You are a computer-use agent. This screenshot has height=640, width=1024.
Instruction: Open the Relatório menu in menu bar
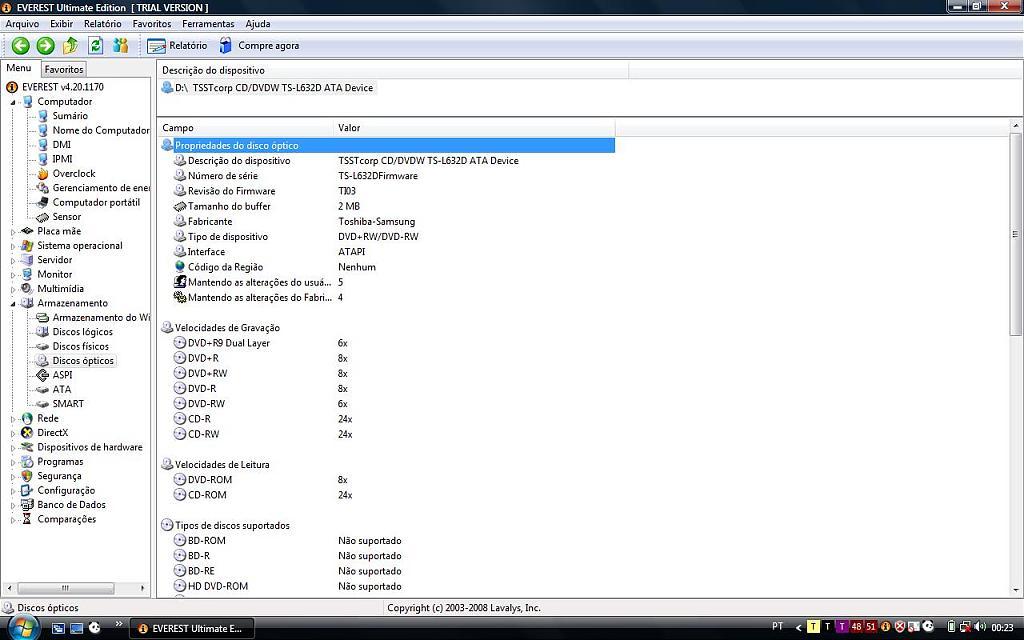(x=103, y=24)
